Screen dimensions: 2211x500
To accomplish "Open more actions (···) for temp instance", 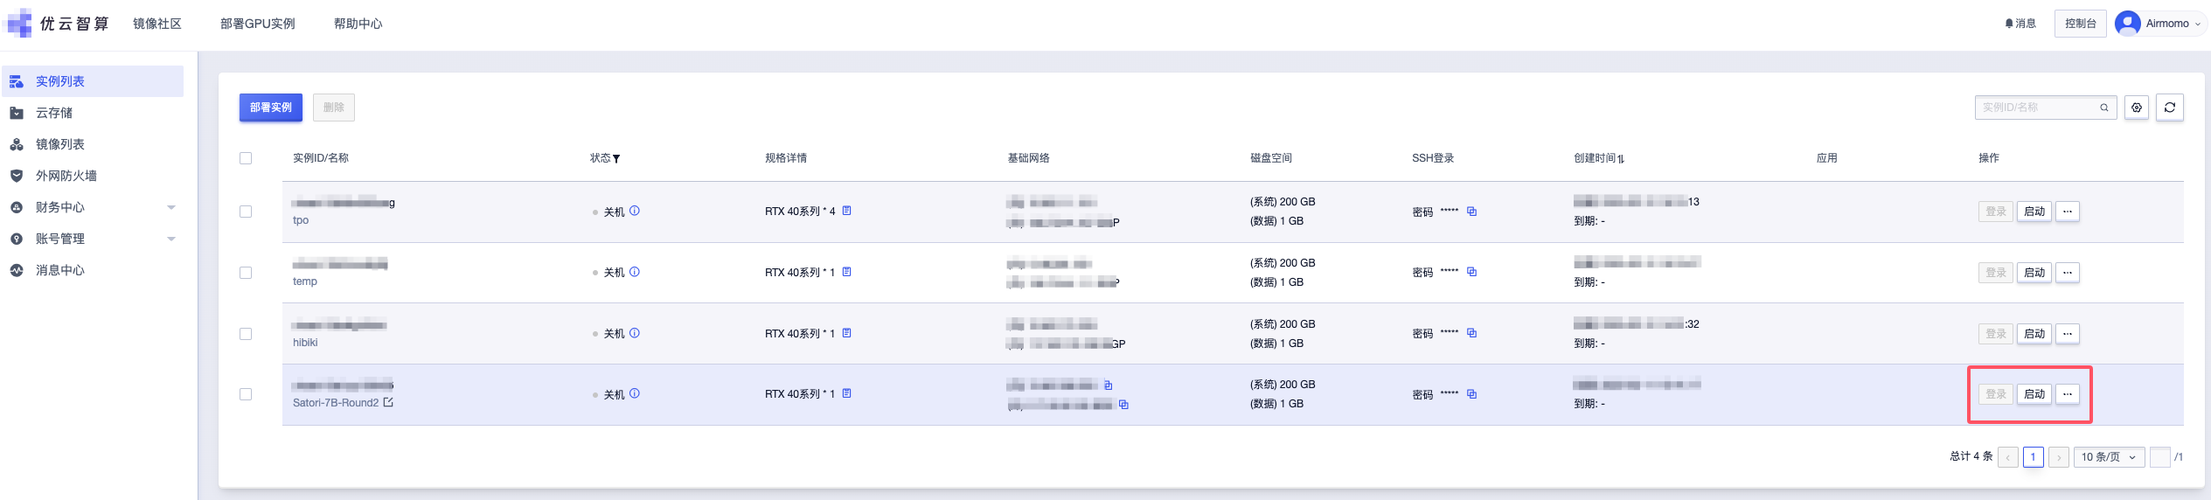I will (2067, 273).
